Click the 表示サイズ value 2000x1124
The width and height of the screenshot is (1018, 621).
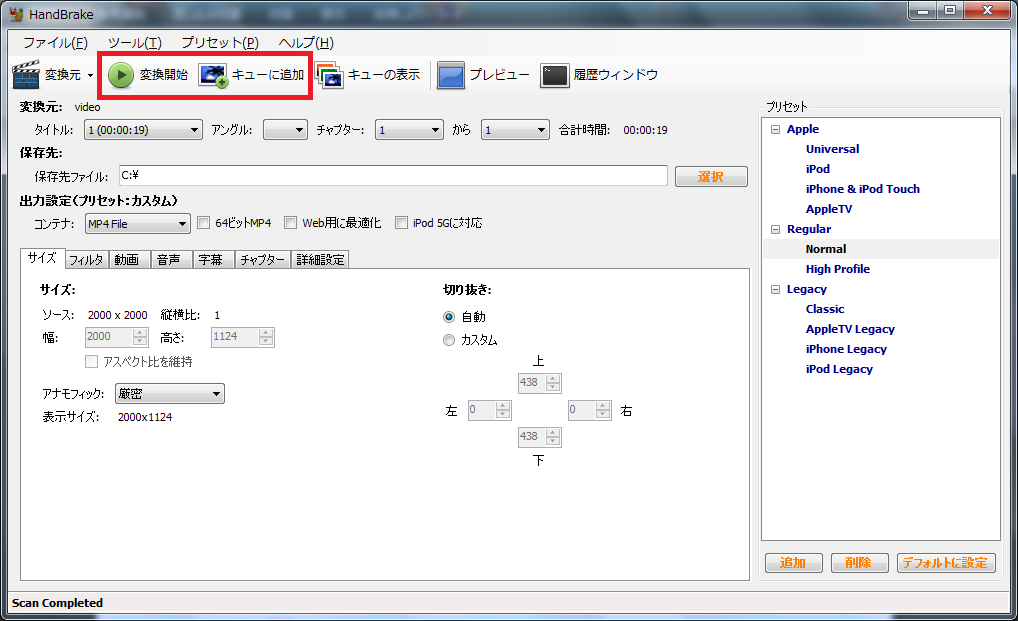[x=145, y=417]
